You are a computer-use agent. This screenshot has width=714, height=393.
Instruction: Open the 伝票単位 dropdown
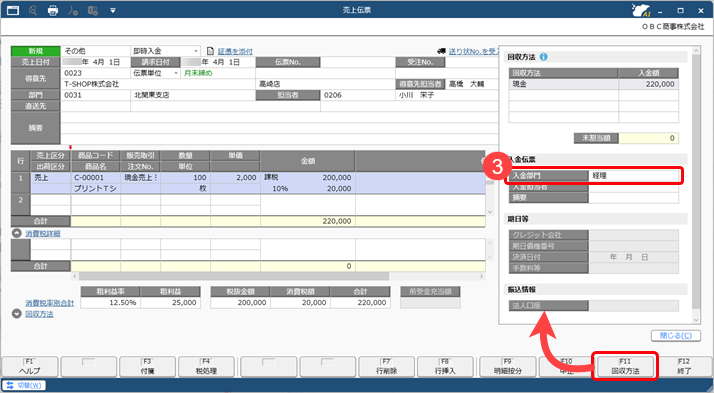(176, 73)
